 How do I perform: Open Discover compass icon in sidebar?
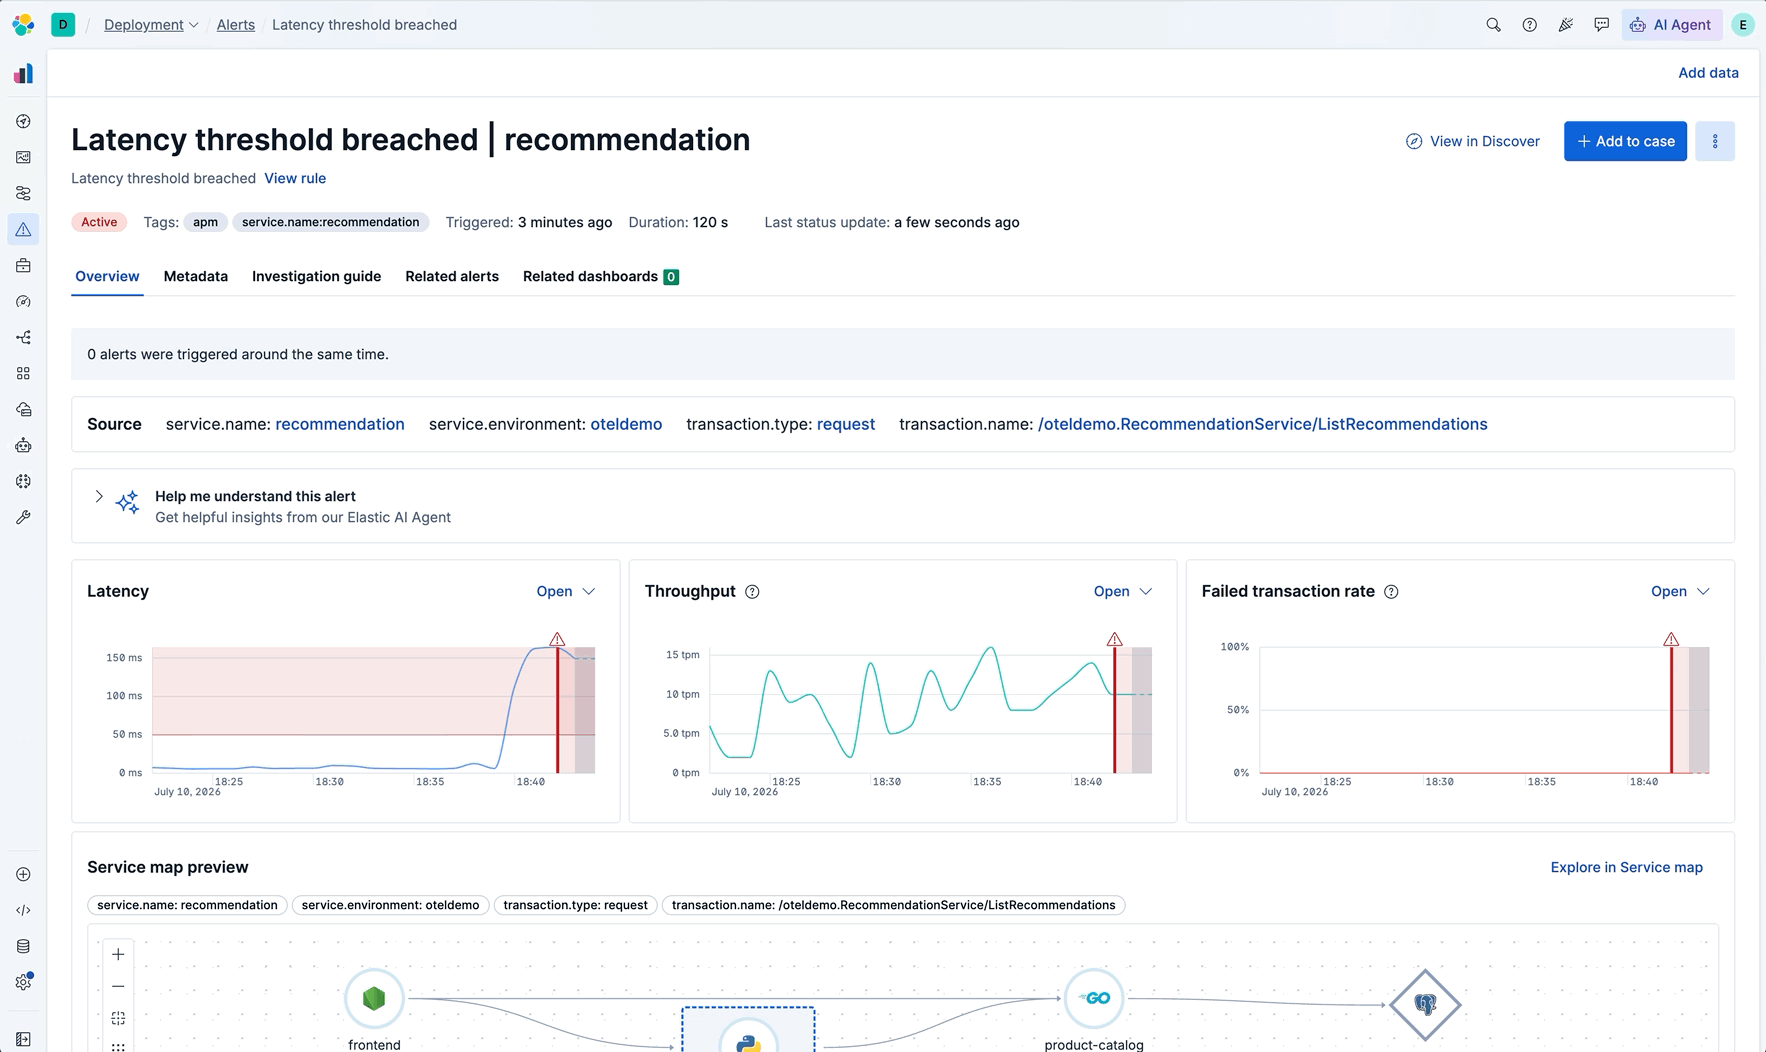pos(23,121)
